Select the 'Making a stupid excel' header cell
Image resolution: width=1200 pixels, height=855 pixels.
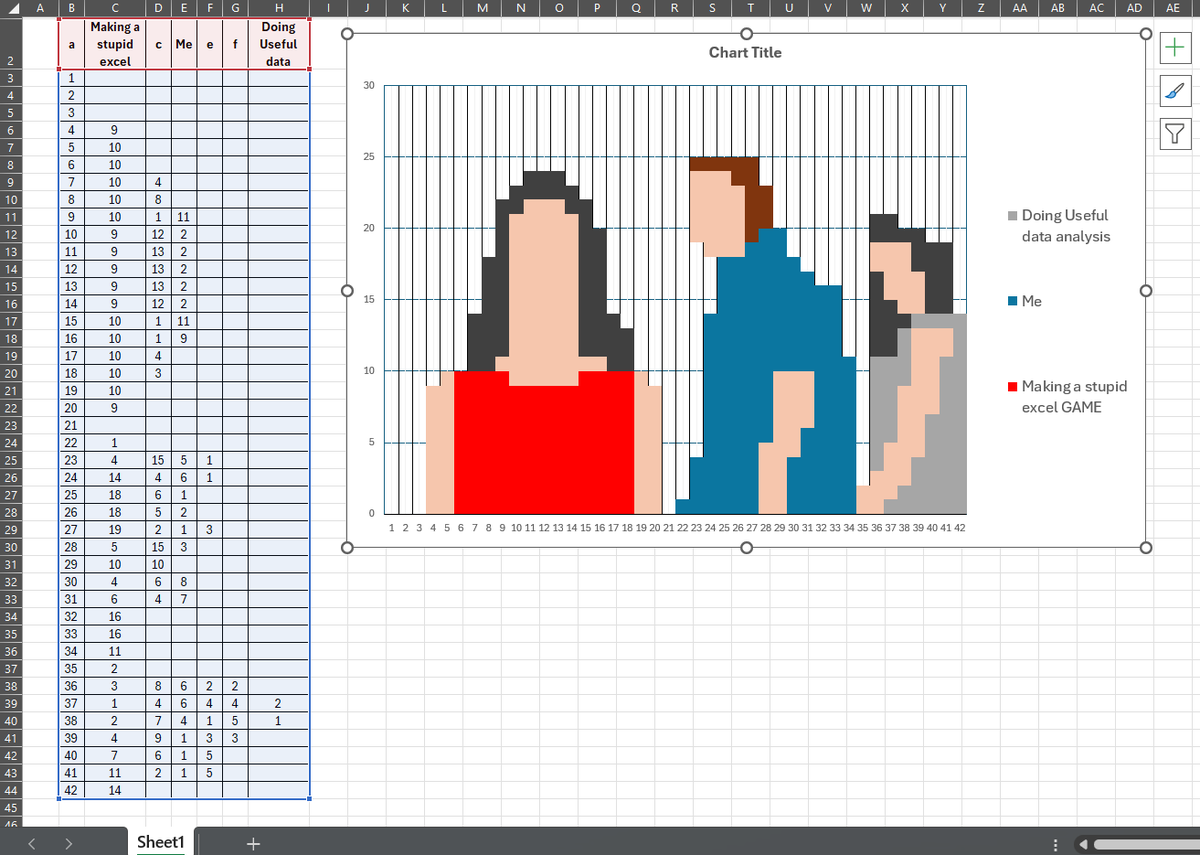click(x=114, y=44)
